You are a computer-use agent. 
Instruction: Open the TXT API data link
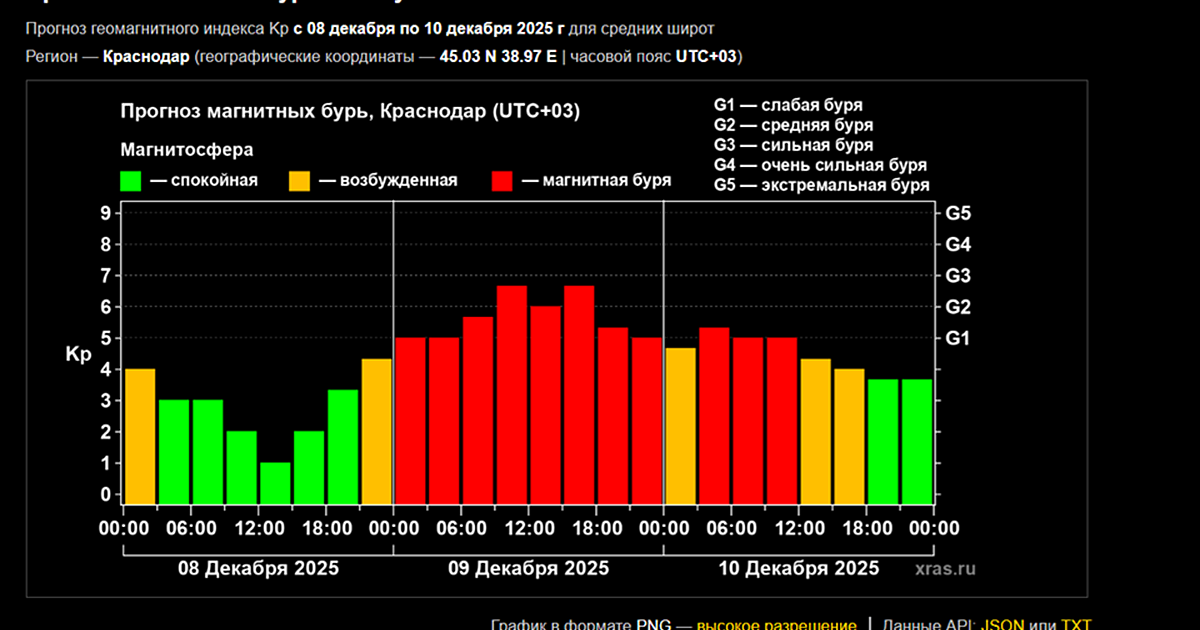coord(1076,624)
